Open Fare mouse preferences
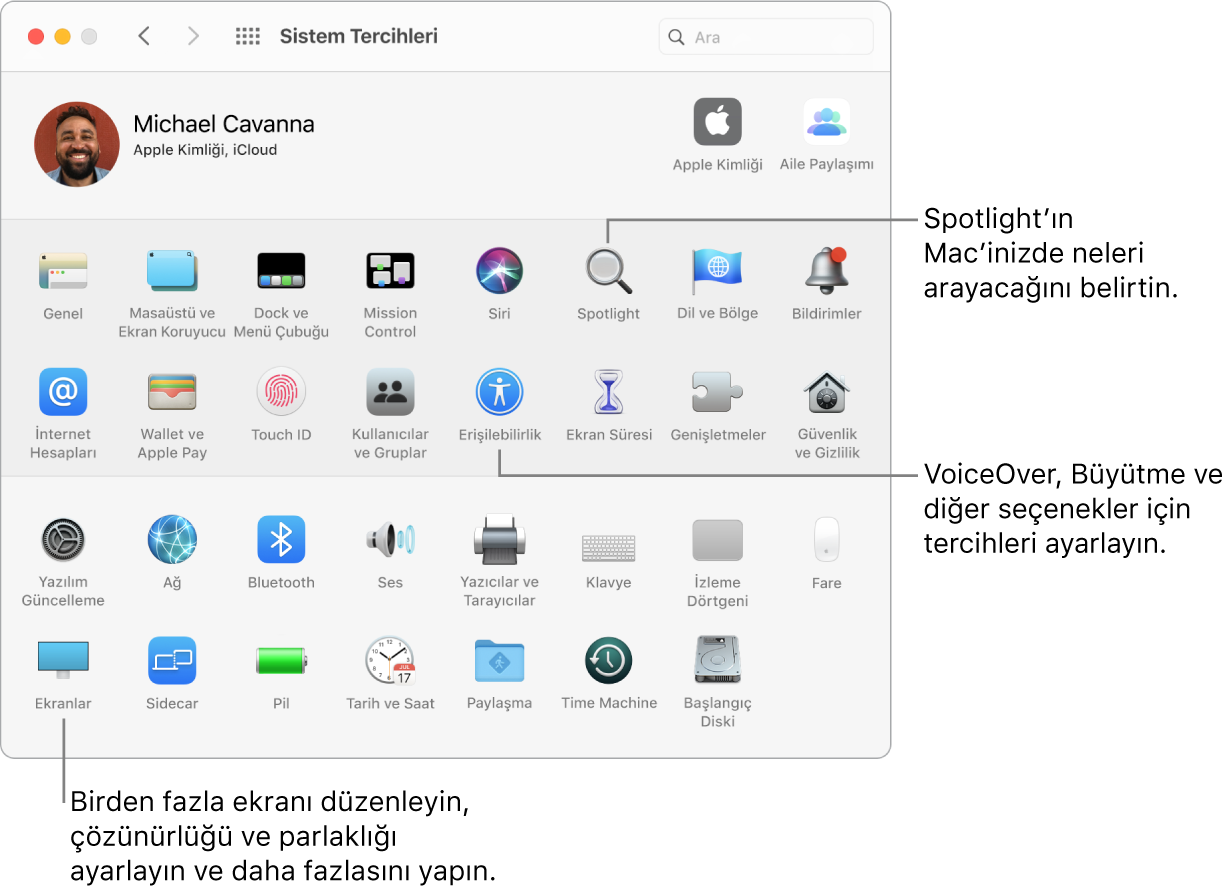The width and height of the screenshot is (1232, 894). click(x=826, y=540)
